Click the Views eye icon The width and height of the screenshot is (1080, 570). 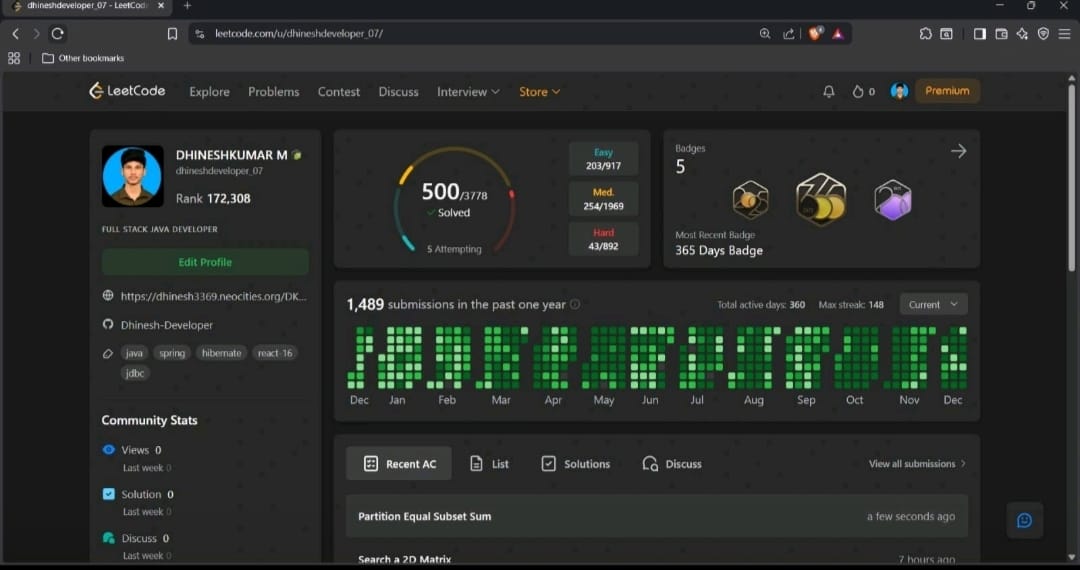click(108, 450)
